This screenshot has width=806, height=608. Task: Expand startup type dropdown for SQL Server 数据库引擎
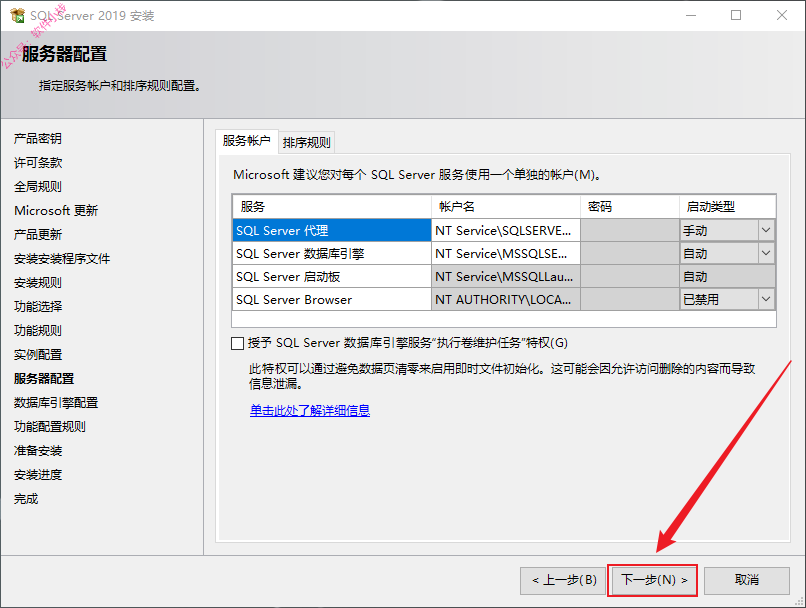pos(766,253)
